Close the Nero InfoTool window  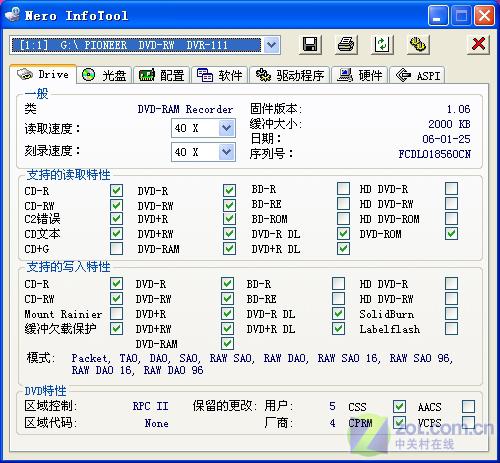(484, 15)
